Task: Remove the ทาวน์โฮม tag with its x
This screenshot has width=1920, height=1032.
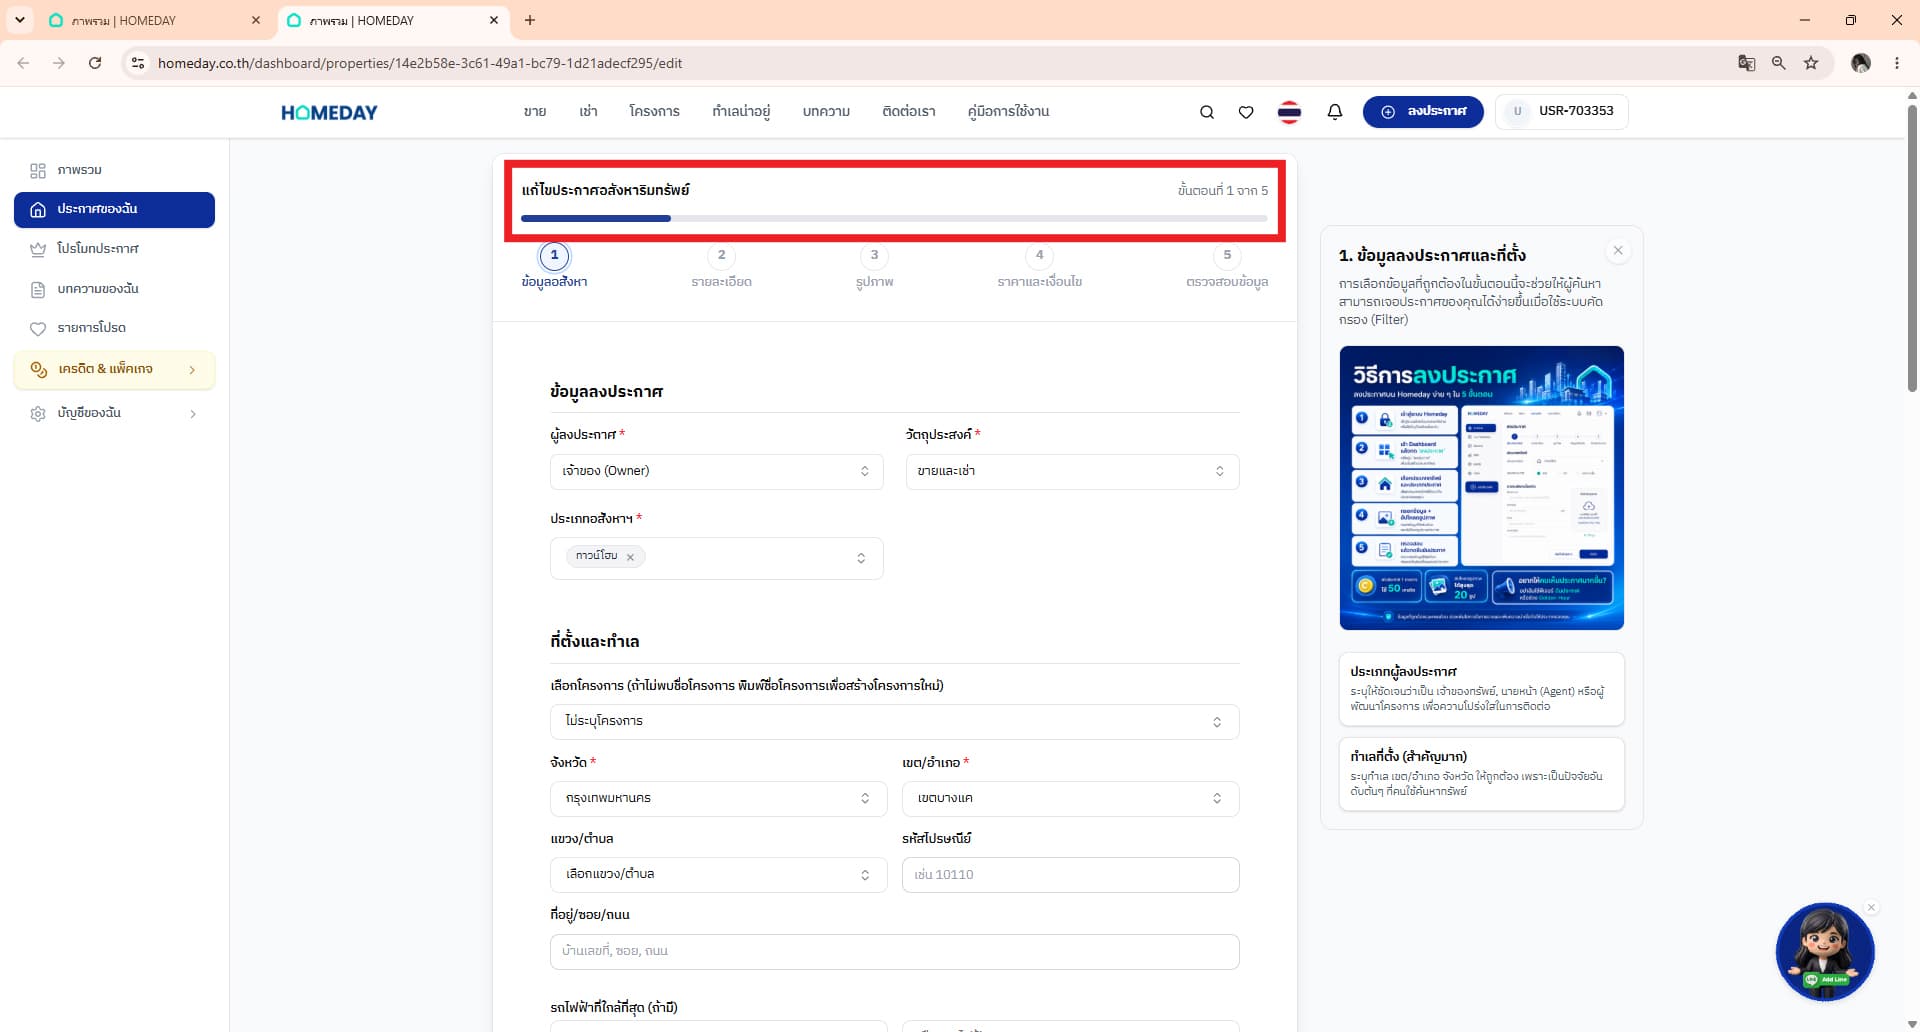Action: (630, 558)
